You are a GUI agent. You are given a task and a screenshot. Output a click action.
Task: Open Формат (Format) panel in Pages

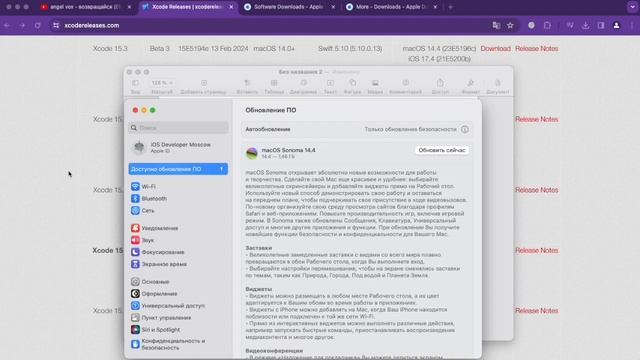click(x=471, y=87)
